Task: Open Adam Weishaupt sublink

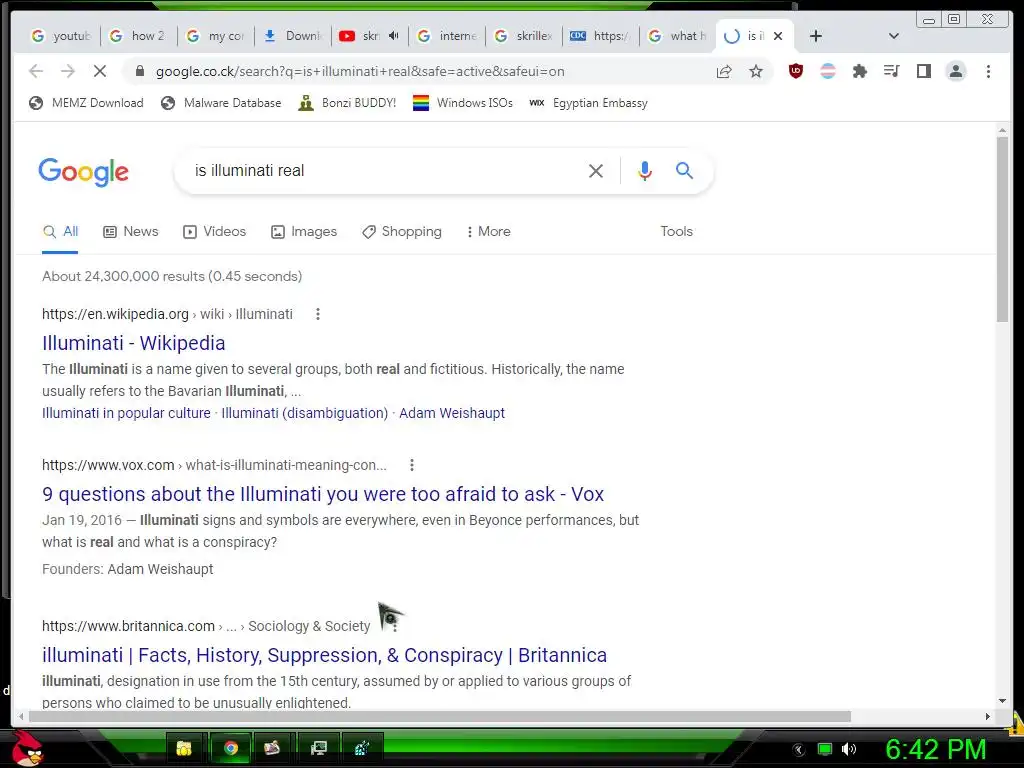Action: click(452, 413)
